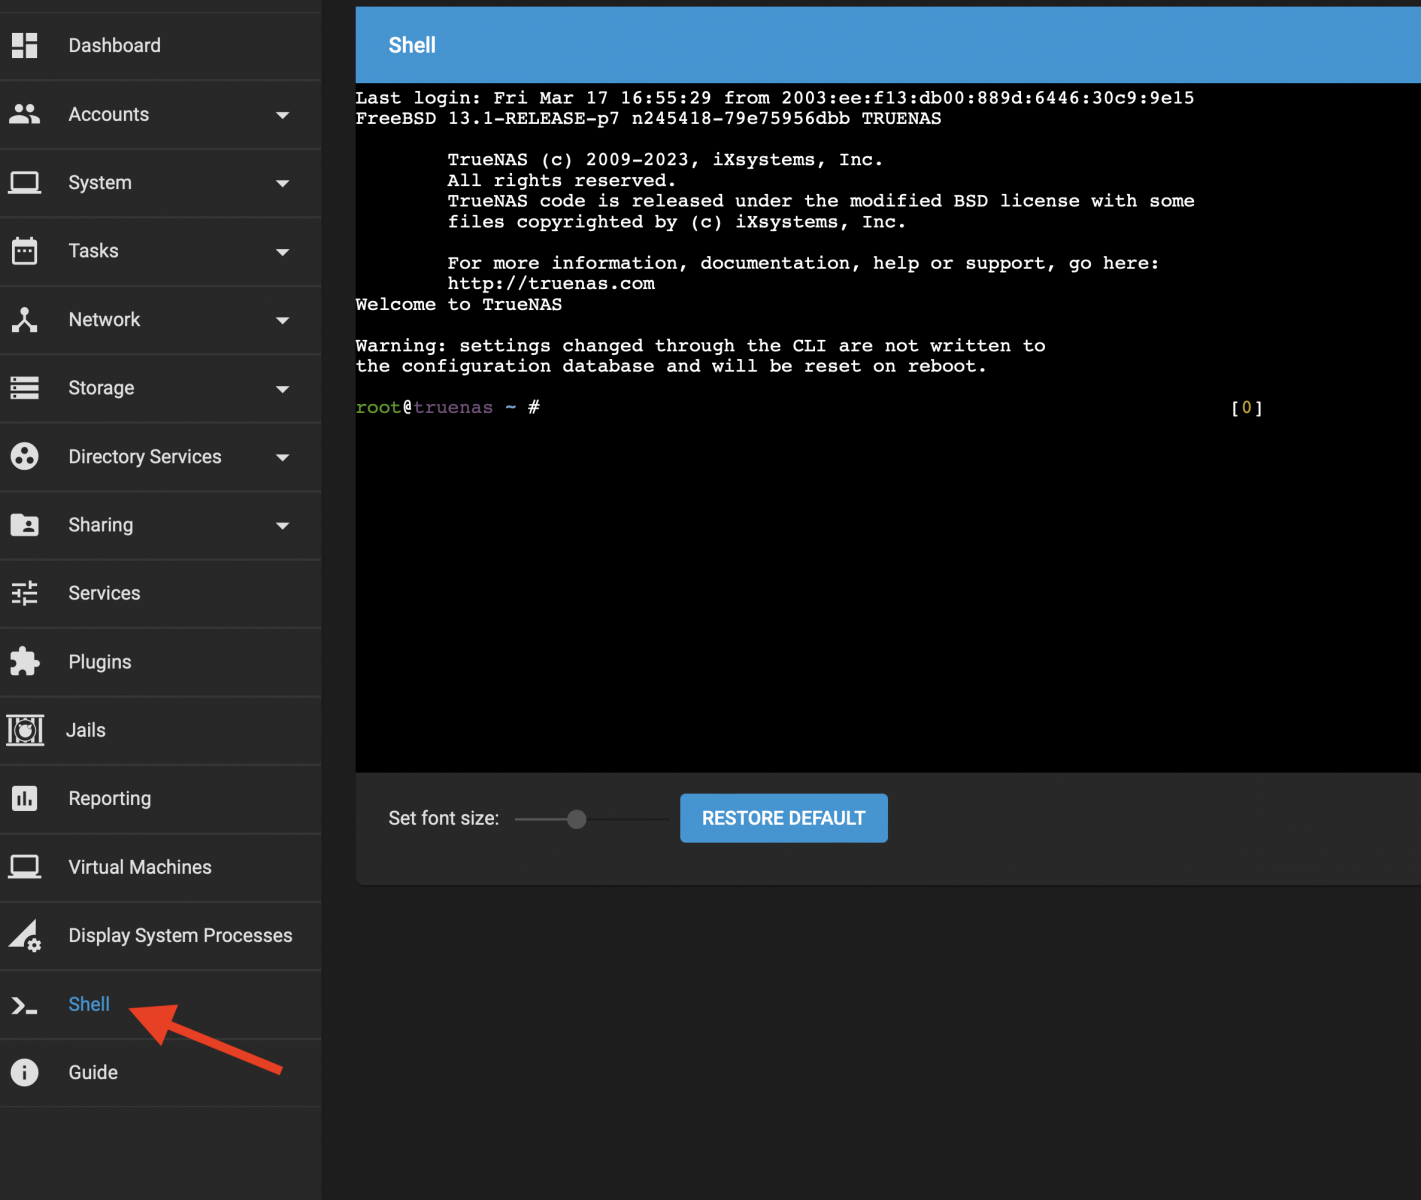Open the Virtual Machines page

tap(140, 867)
